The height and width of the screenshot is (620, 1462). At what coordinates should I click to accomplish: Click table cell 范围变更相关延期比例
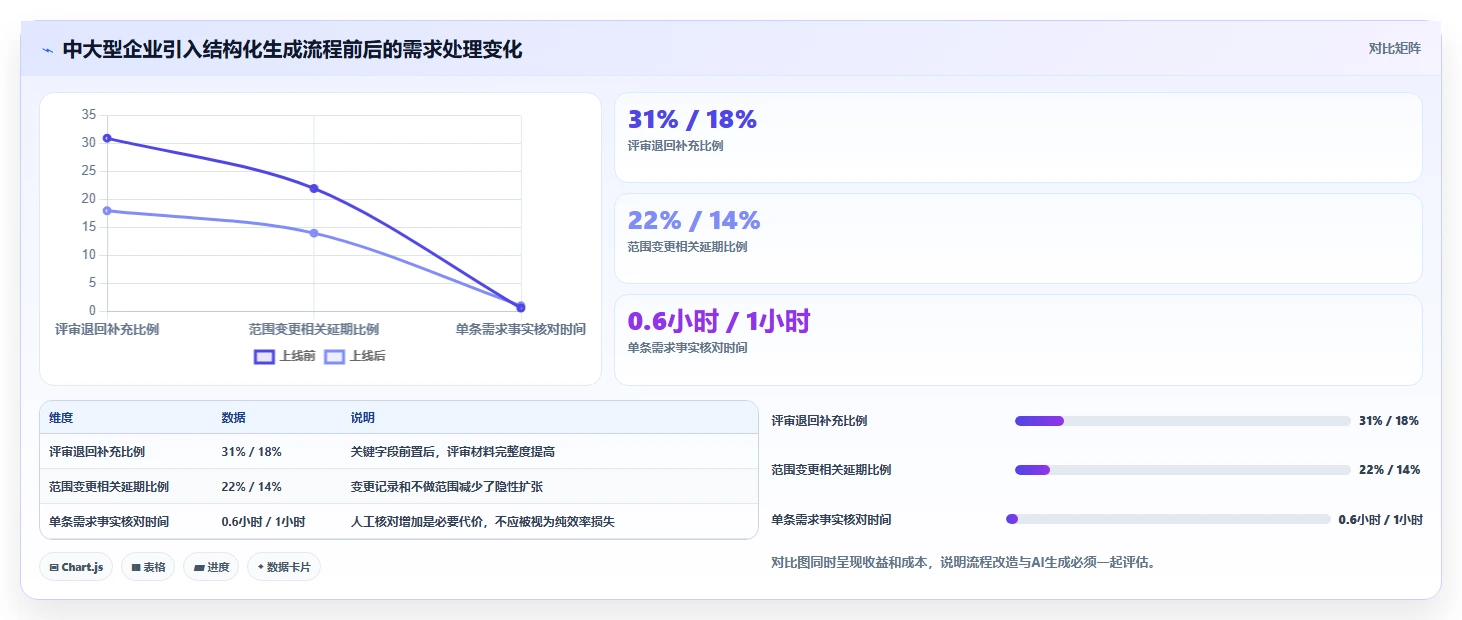pyautogui.click(x=109, y=487)
